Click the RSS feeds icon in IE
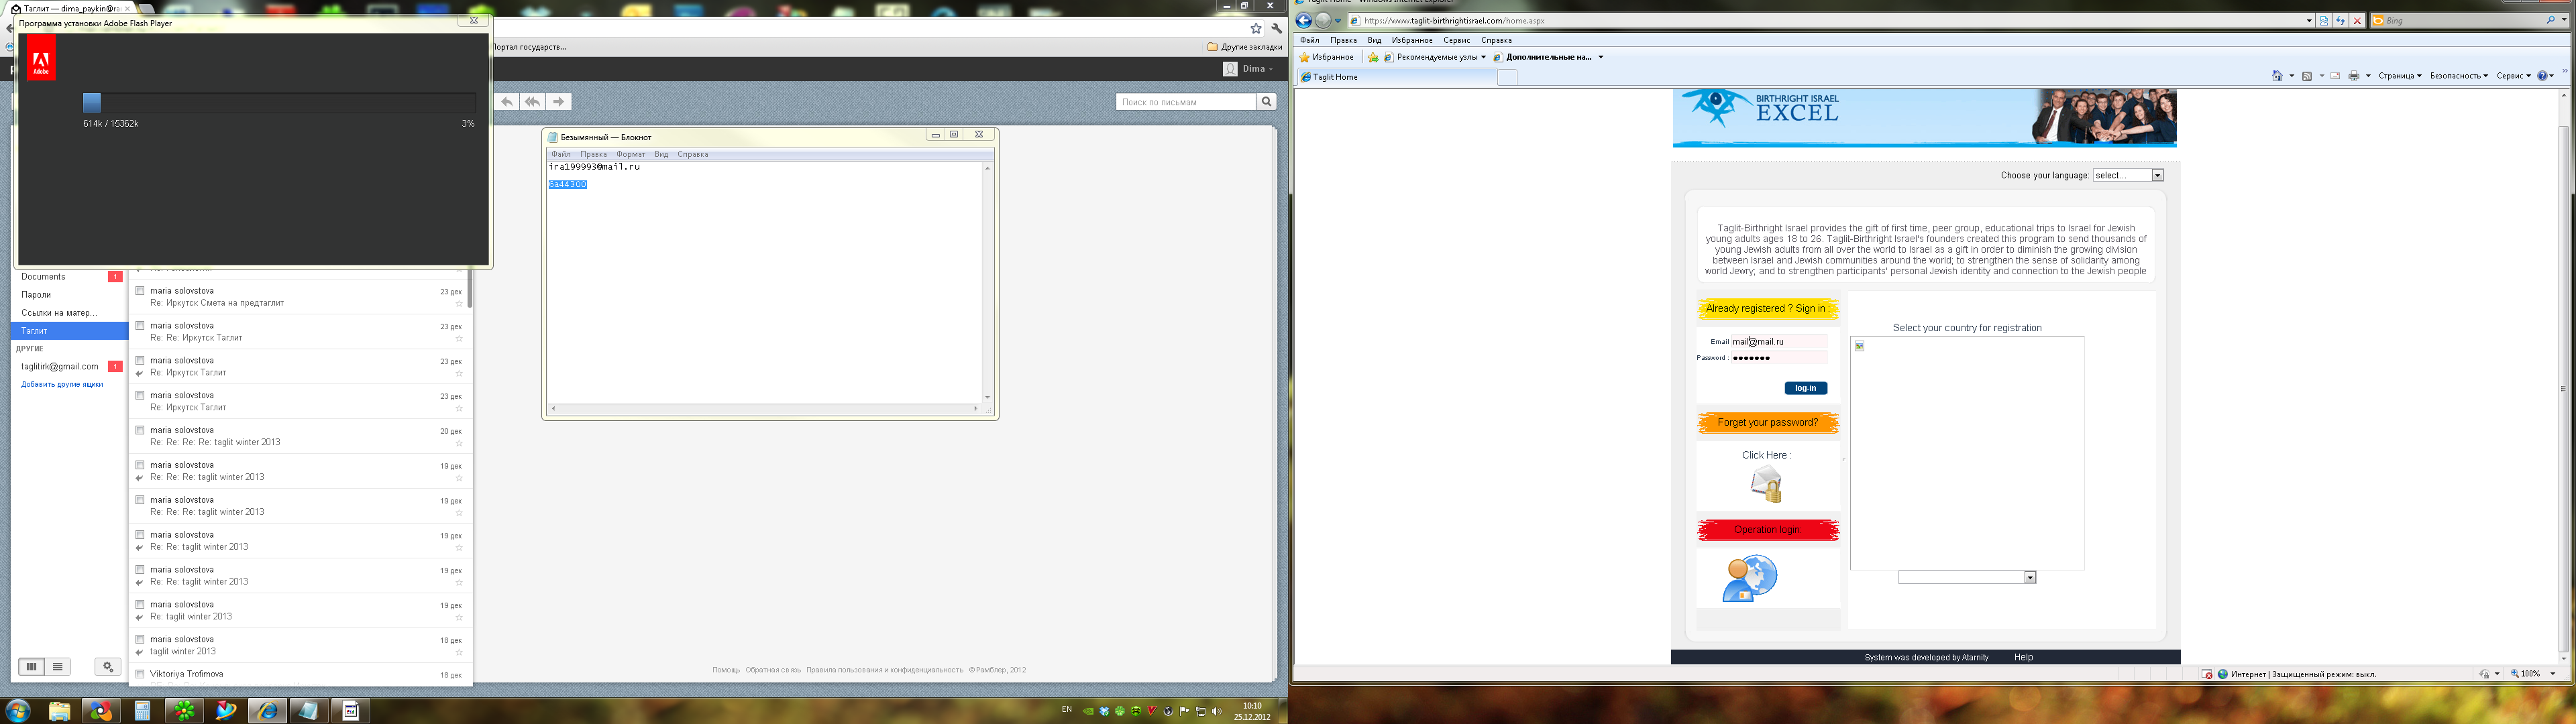Screen dimensions: 2576x724 (x=2307, y=76)
